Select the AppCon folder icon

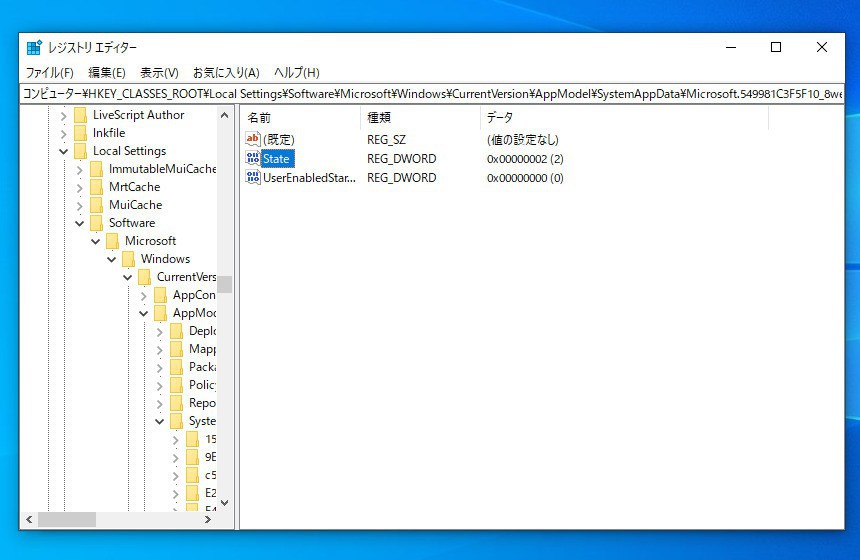[x=161, y=295]
